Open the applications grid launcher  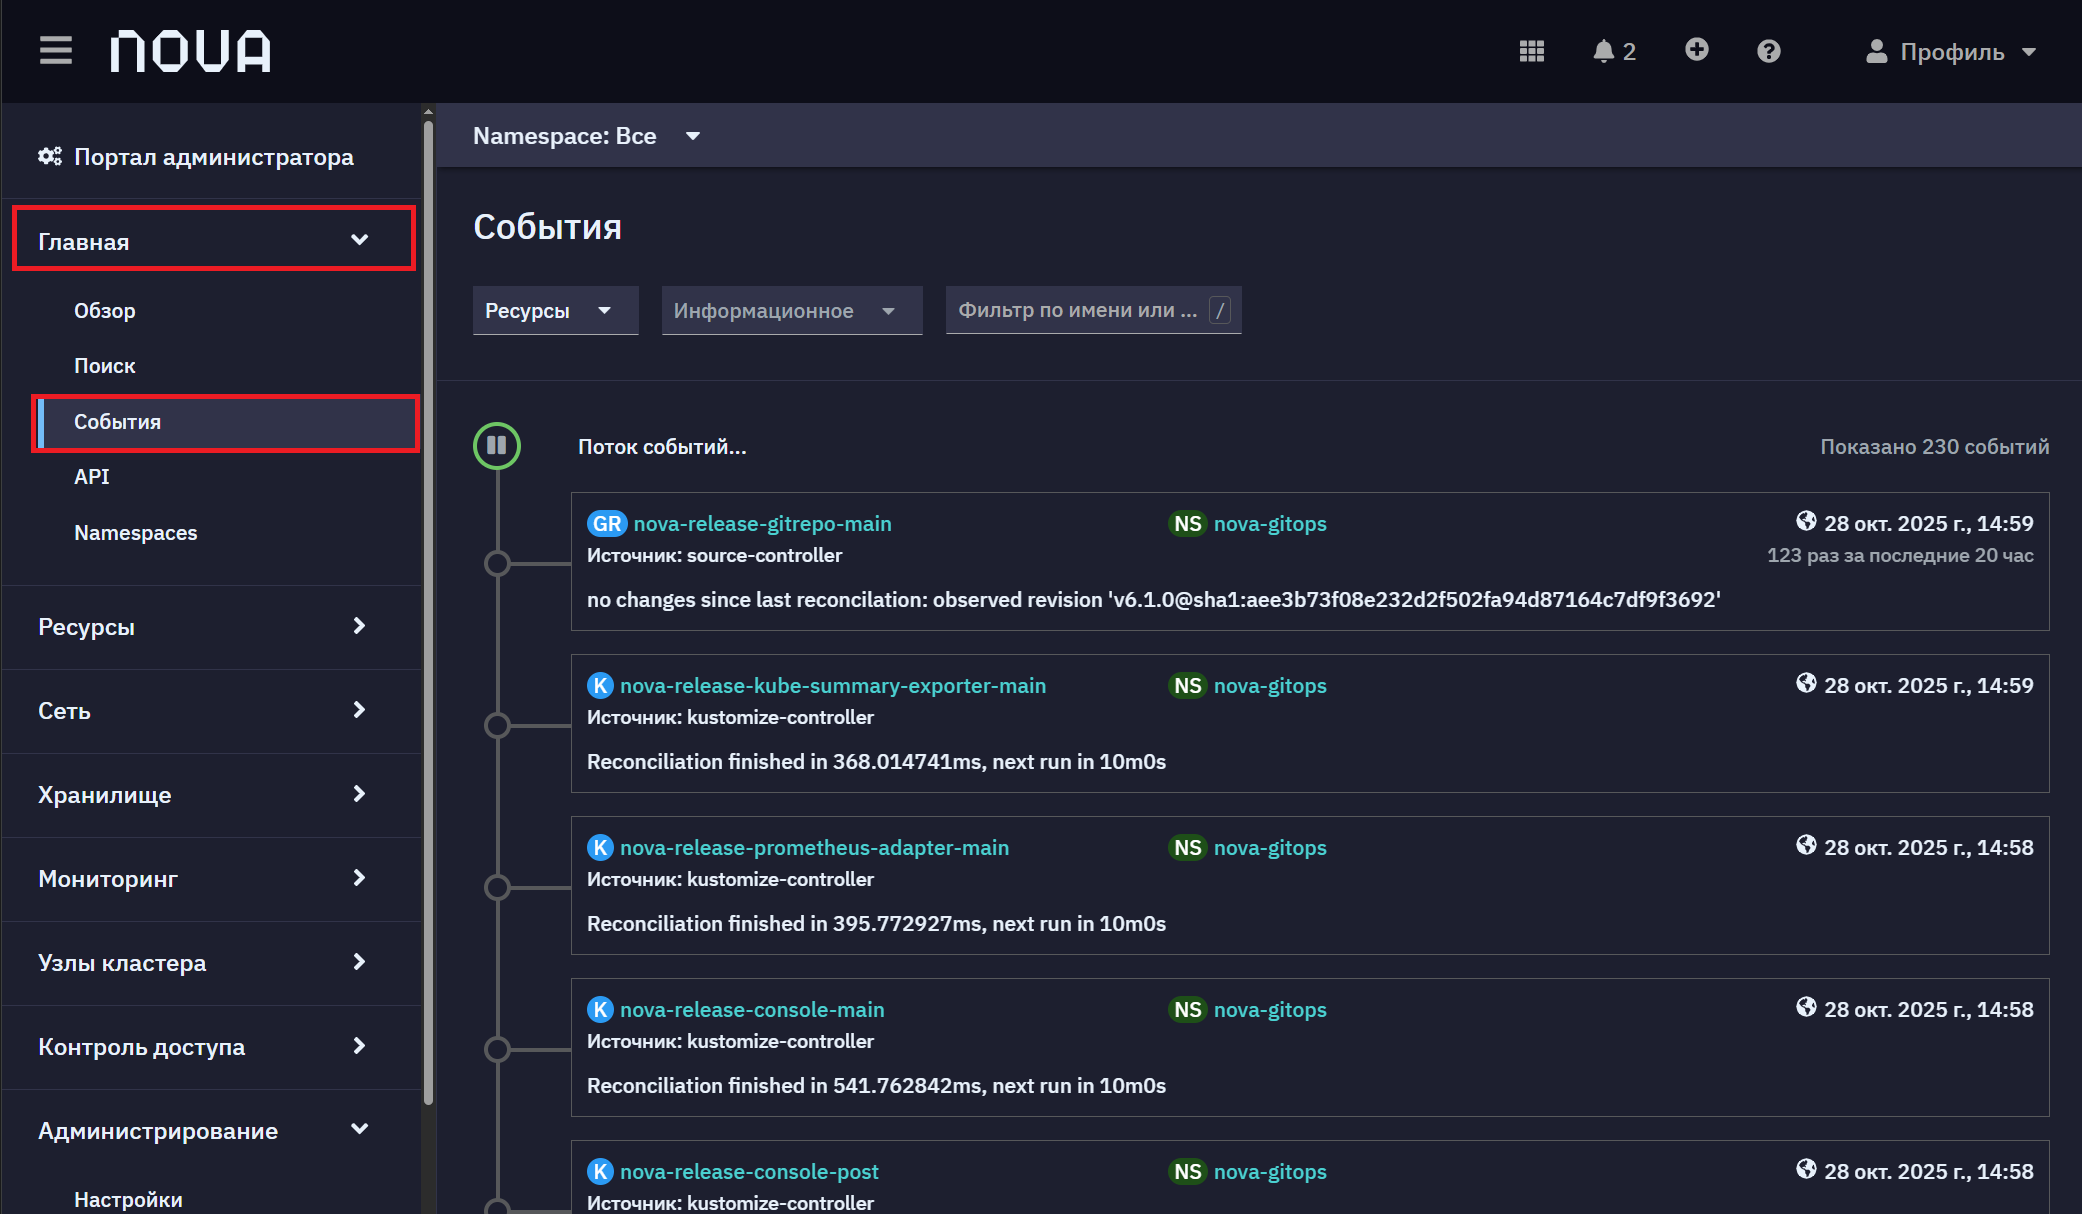coord(1531,51)
